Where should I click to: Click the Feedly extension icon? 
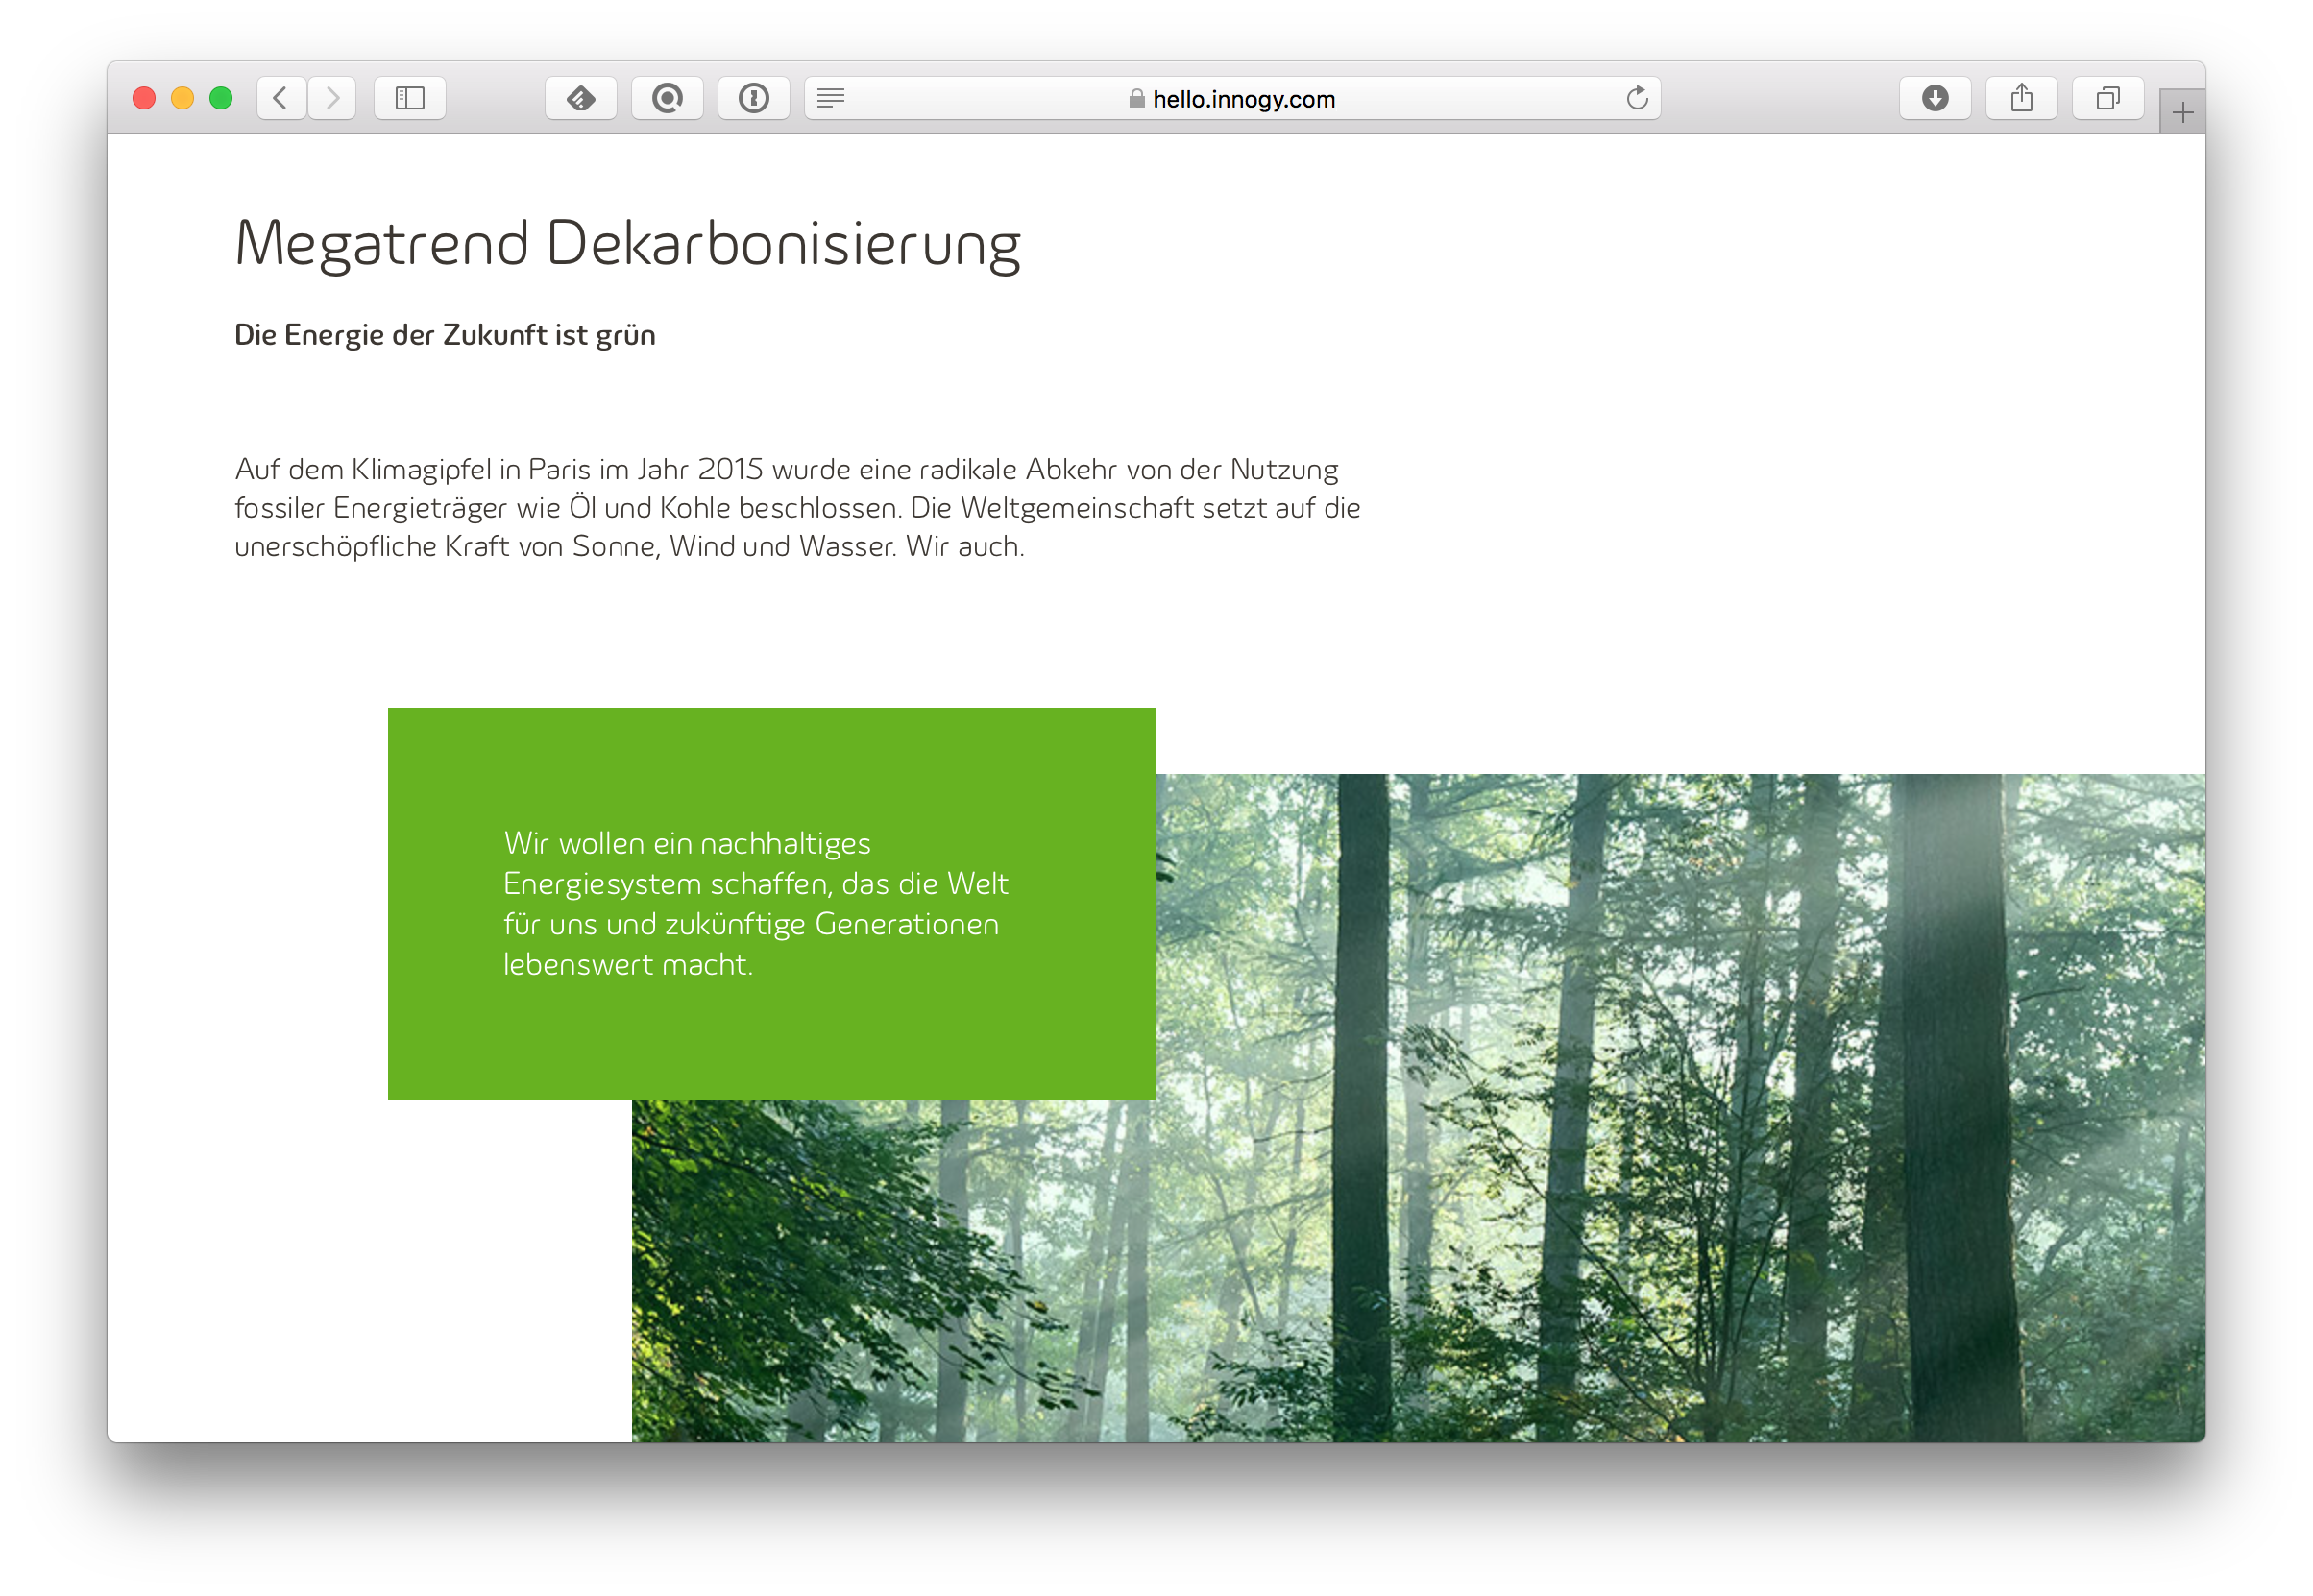[581, 98]
